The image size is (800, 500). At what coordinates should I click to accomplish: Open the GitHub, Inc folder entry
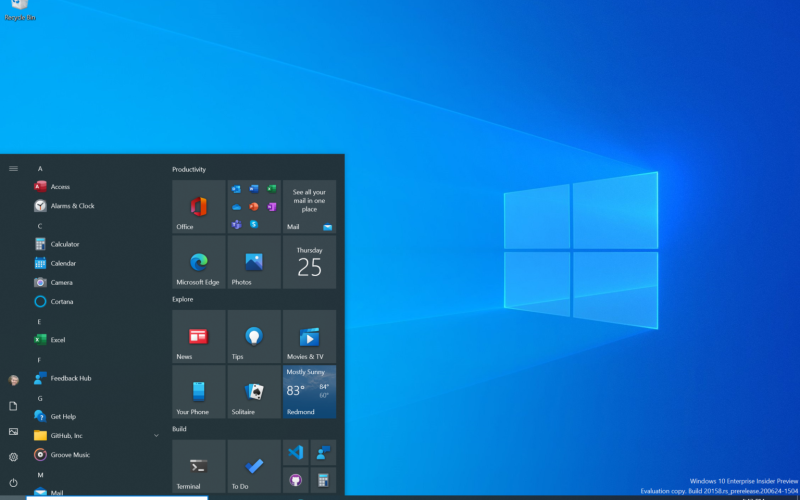pyautogui.click(x=97, y=435)
